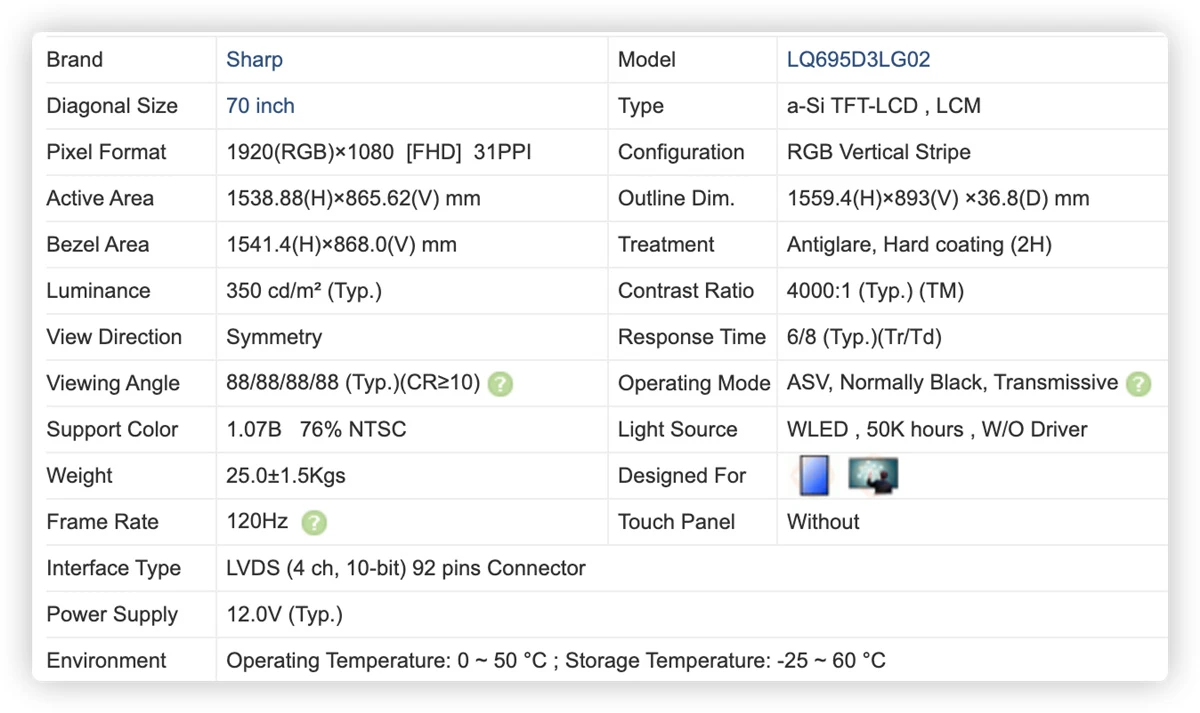This screenshot has width=1200, height=713.
Task: Select the Outline Dim. label
Action: 676,198
